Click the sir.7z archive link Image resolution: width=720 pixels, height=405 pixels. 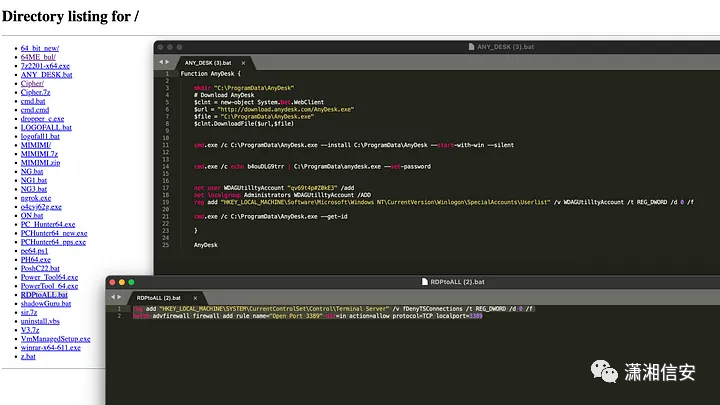pyautogui.click(x=28, y=312)
